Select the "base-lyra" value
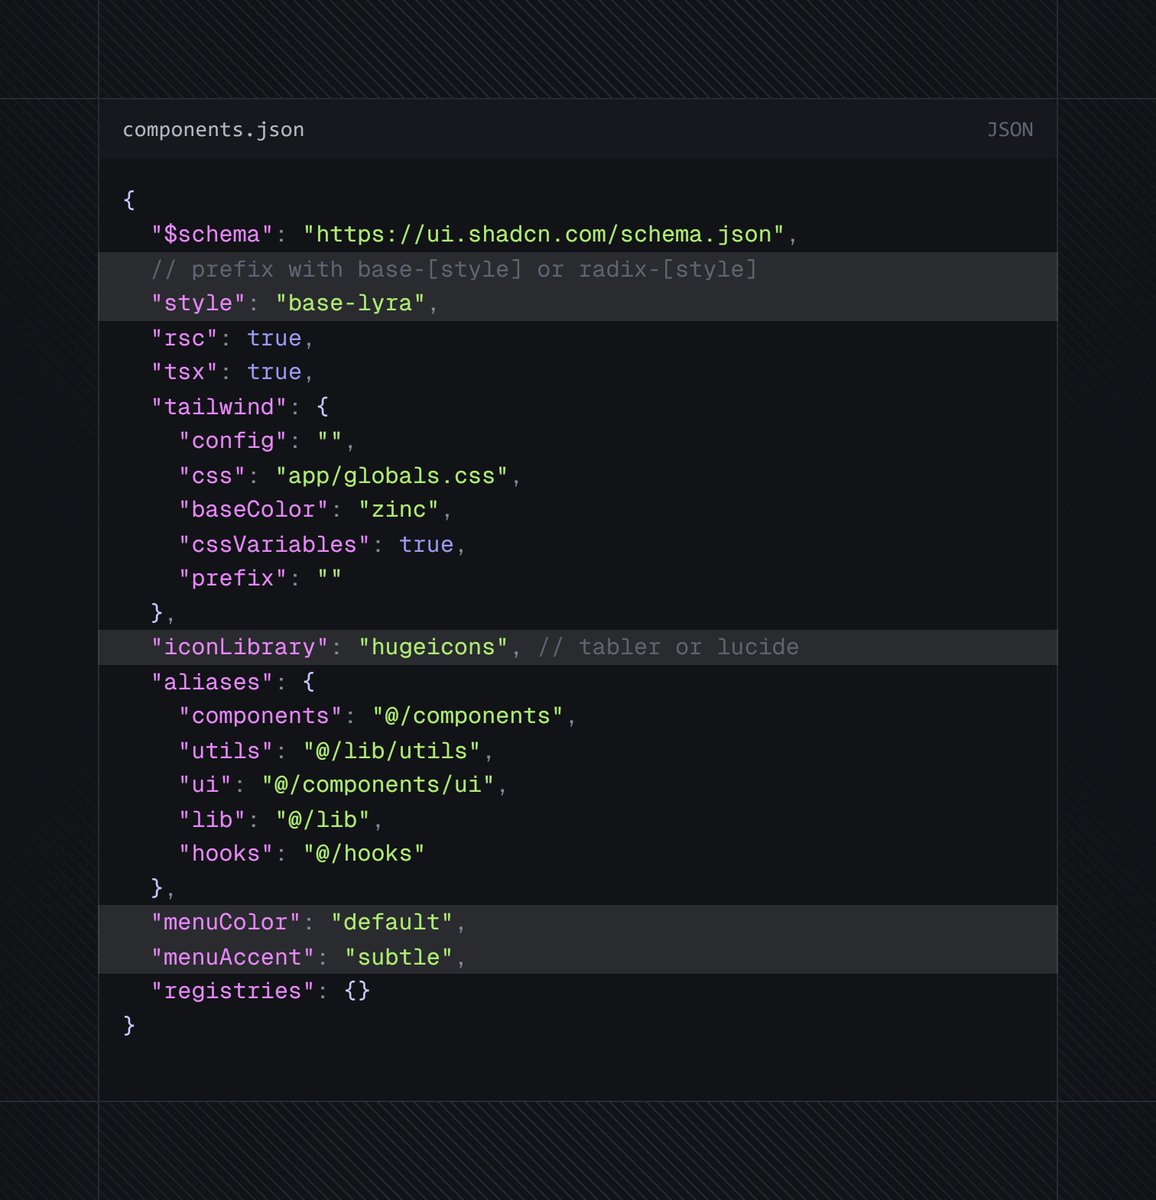This screenshot has width=1156, height=1200. (x=350, y=303)
